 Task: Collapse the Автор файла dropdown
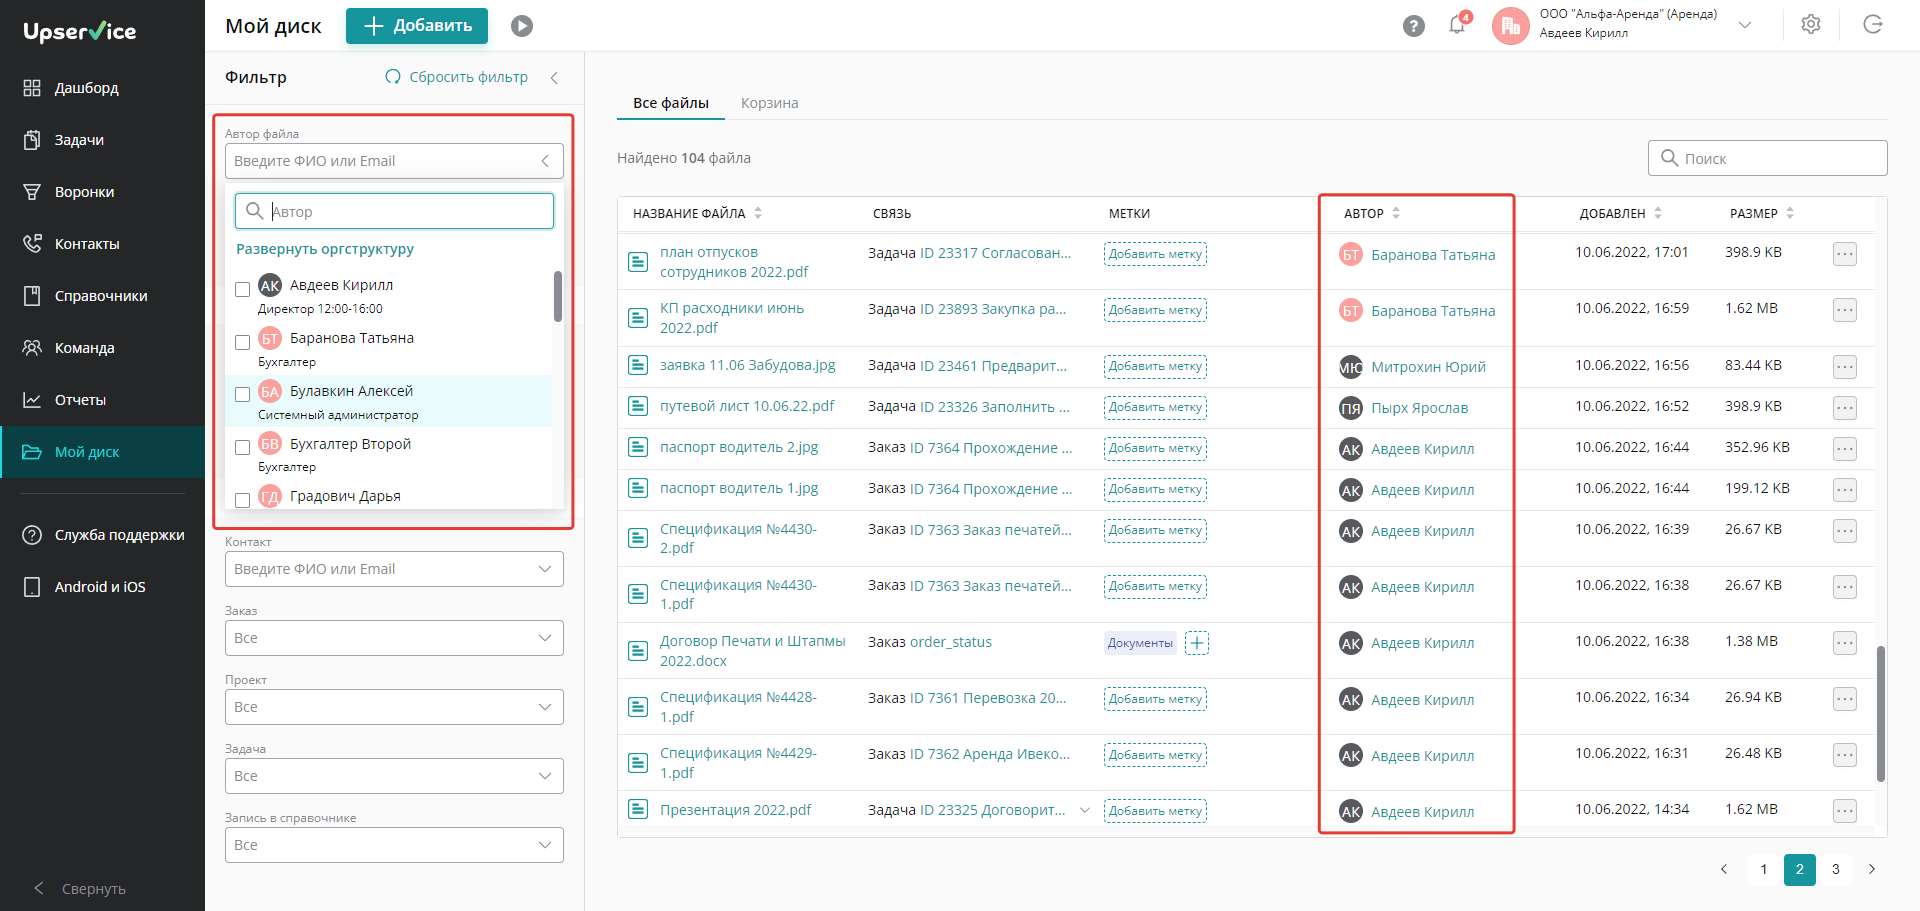click(545, 161)
